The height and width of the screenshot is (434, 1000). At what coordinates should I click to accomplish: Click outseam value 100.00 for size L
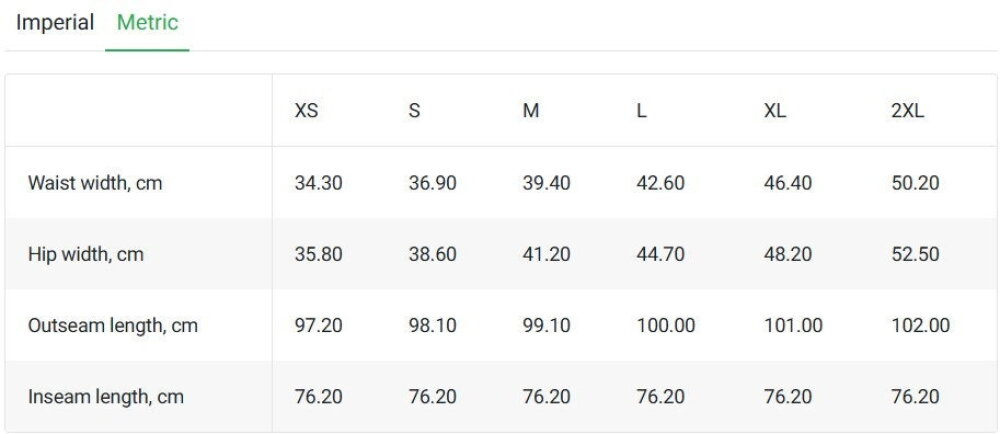(x=666, y=326)
